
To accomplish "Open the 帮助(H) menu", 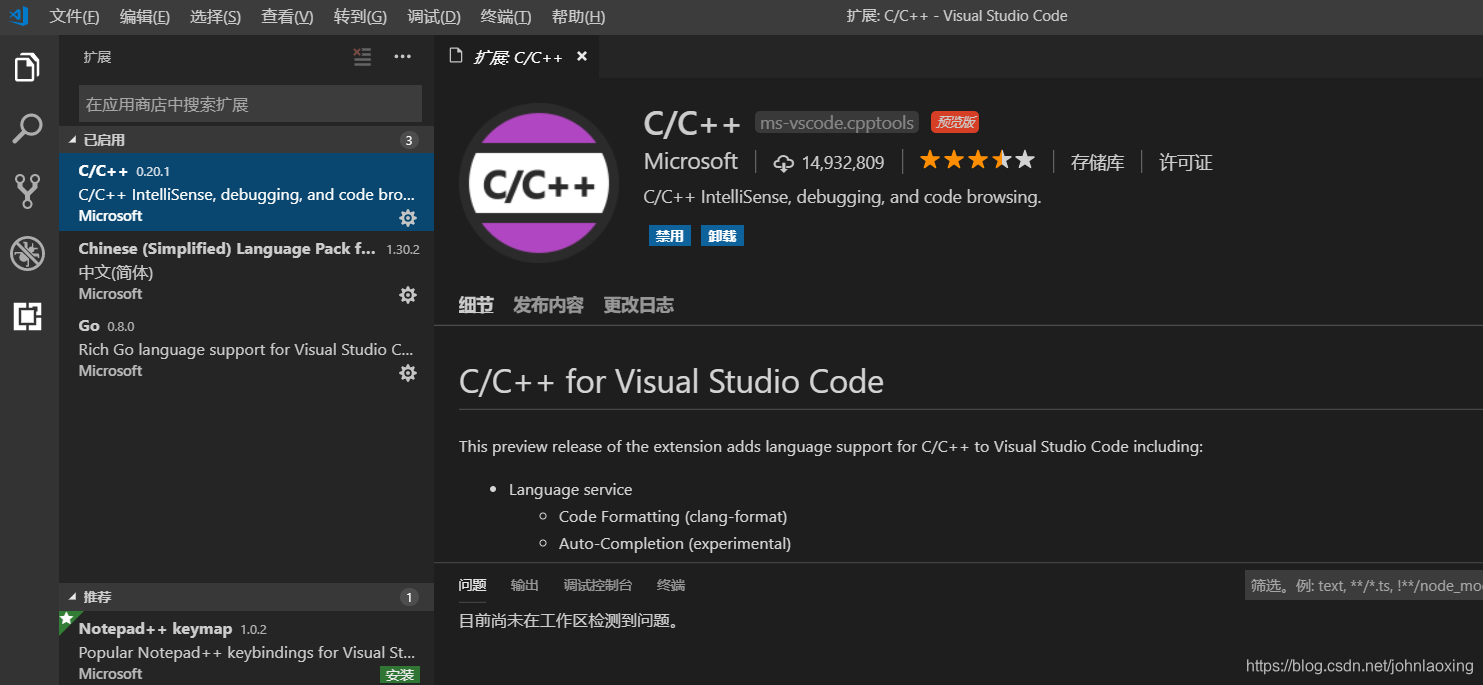I will (578, 17).
